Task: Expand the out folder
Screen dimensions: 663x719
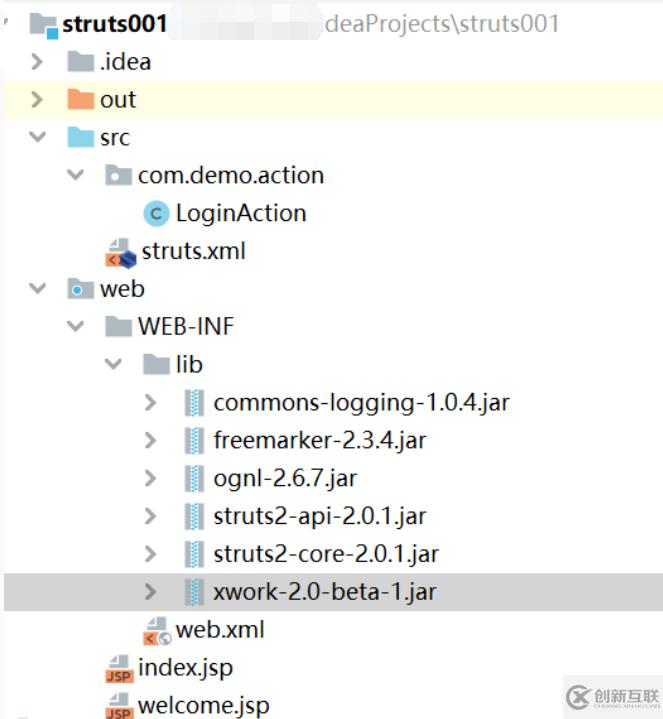Action: coord(37,100)
